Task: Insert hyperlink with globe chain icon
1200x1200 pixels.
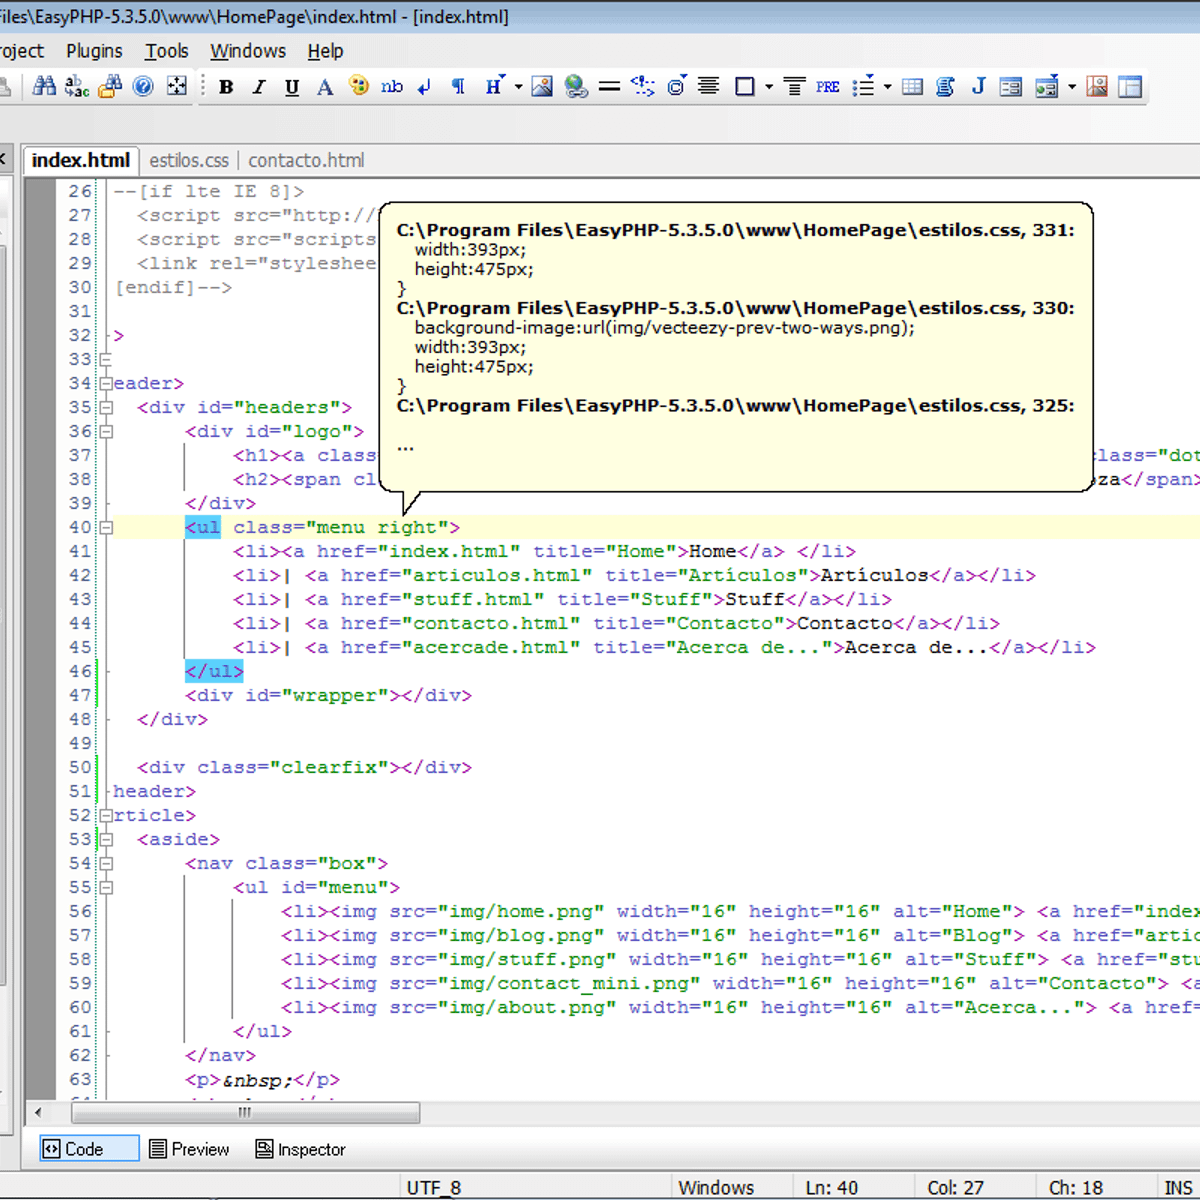Action: (576, 87)
